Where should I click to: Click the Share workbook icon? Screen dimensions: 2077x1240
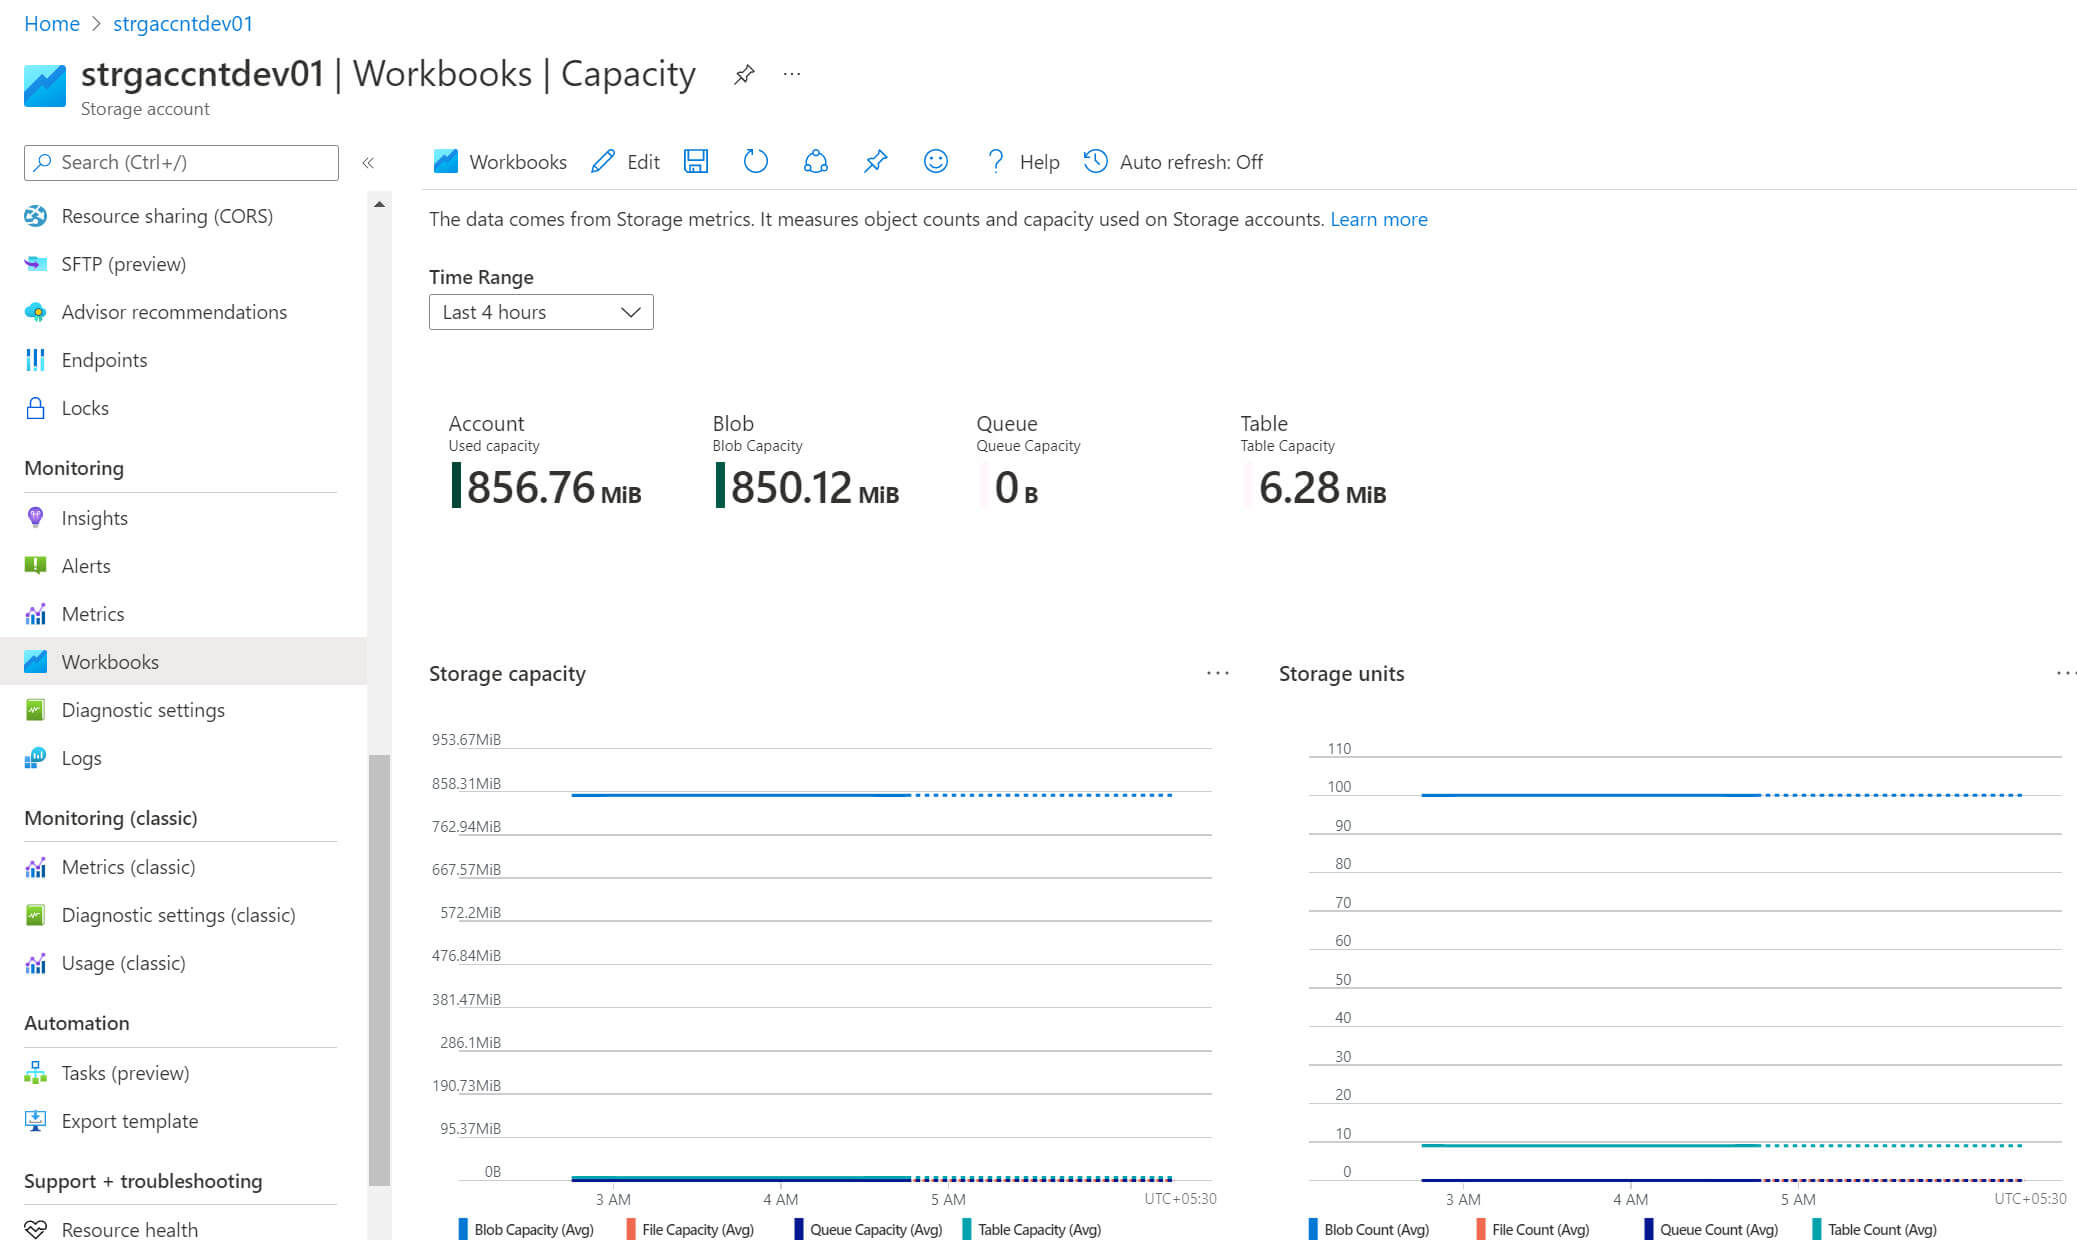pos(815,161)
